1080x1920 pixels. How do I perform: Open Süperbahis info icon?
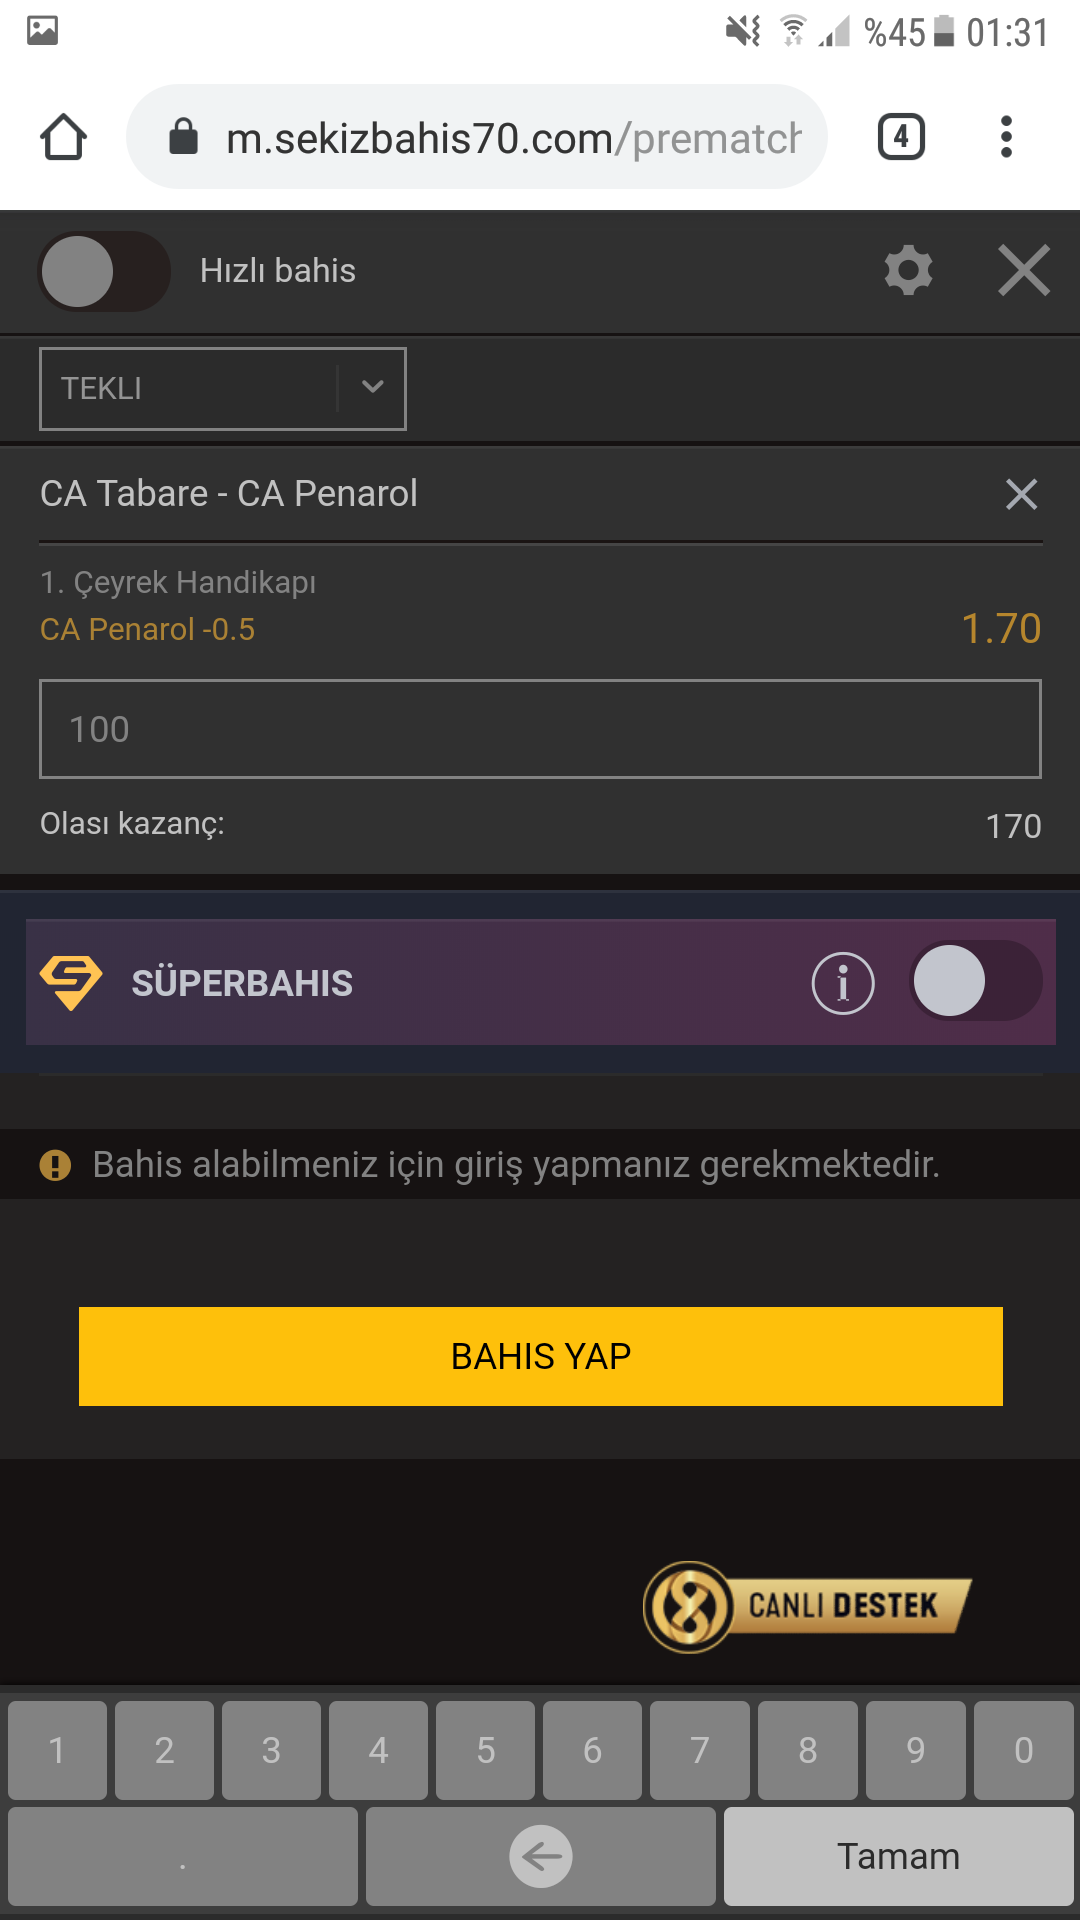coord(843,983)
